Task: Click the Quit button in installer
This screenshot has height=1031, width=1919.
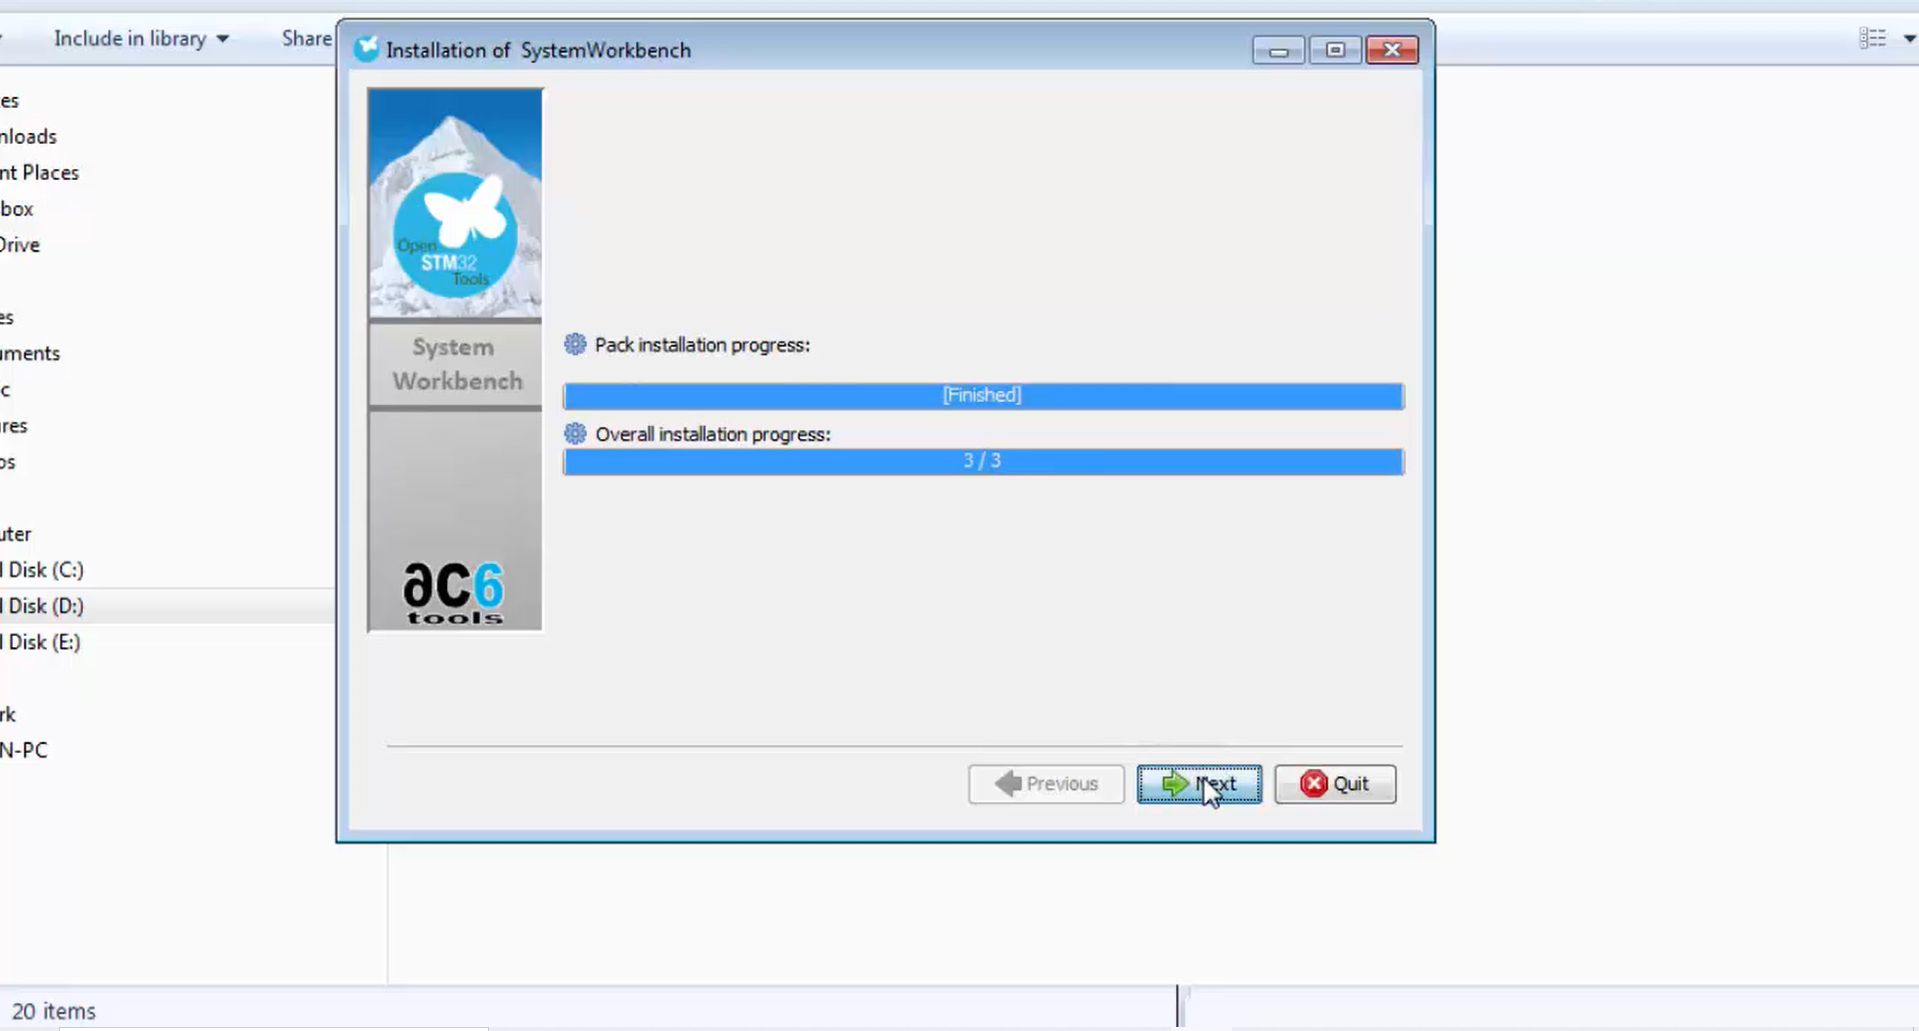Action: click(1335, 784)
